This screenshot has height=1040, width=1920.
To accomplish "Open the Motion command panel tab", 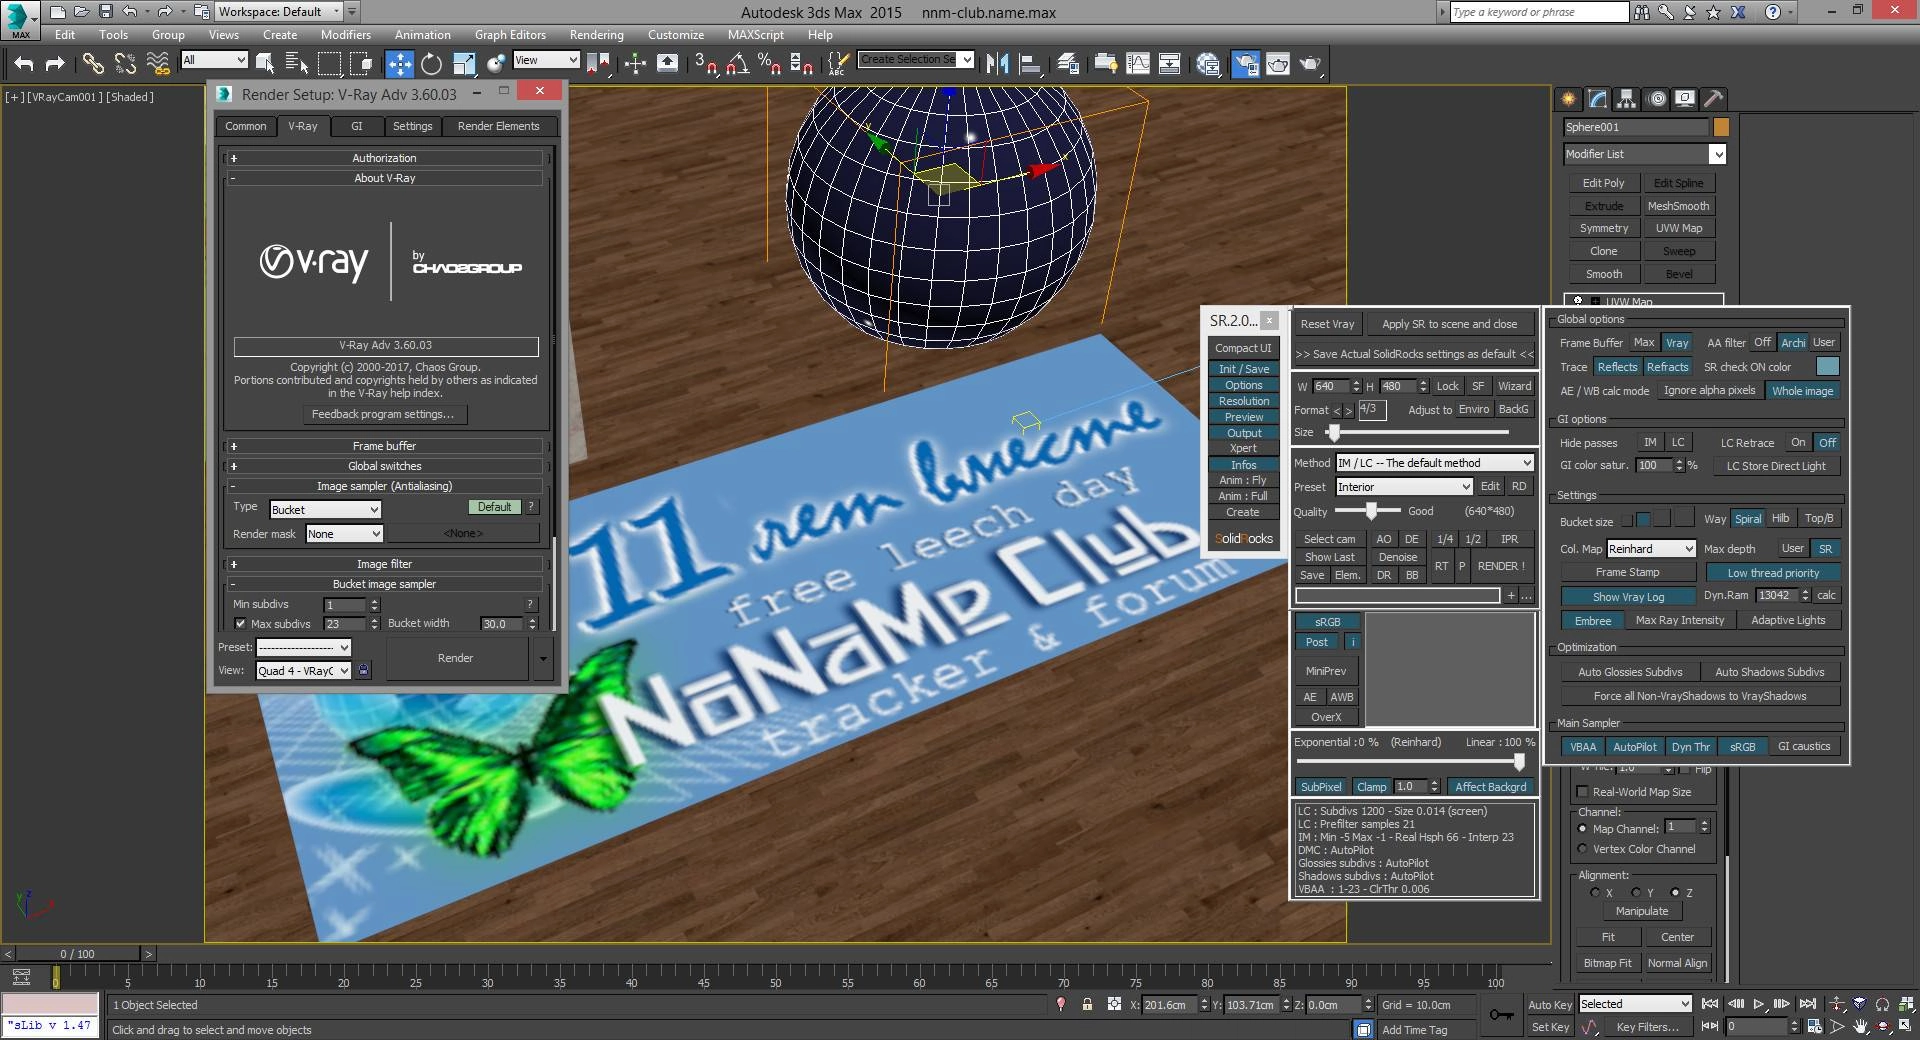I will click(1656, 98).
